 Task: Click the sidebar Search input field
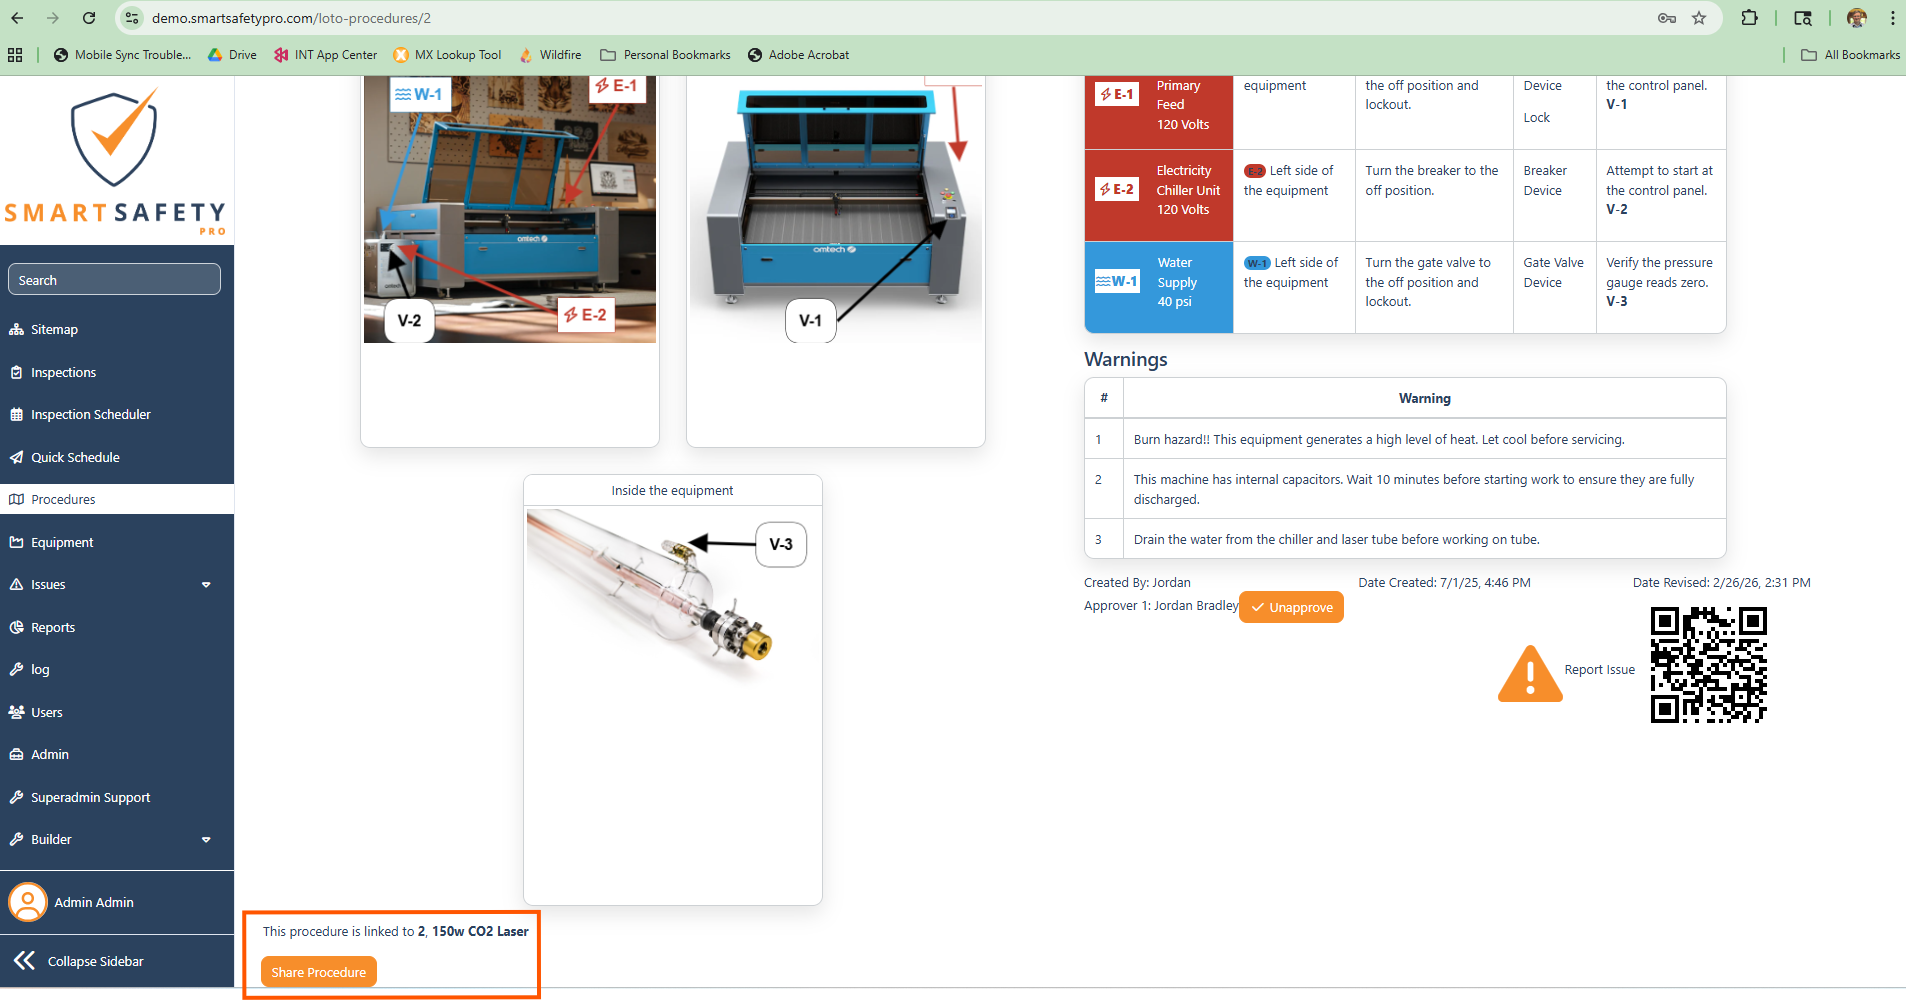(x=114, y=280)
